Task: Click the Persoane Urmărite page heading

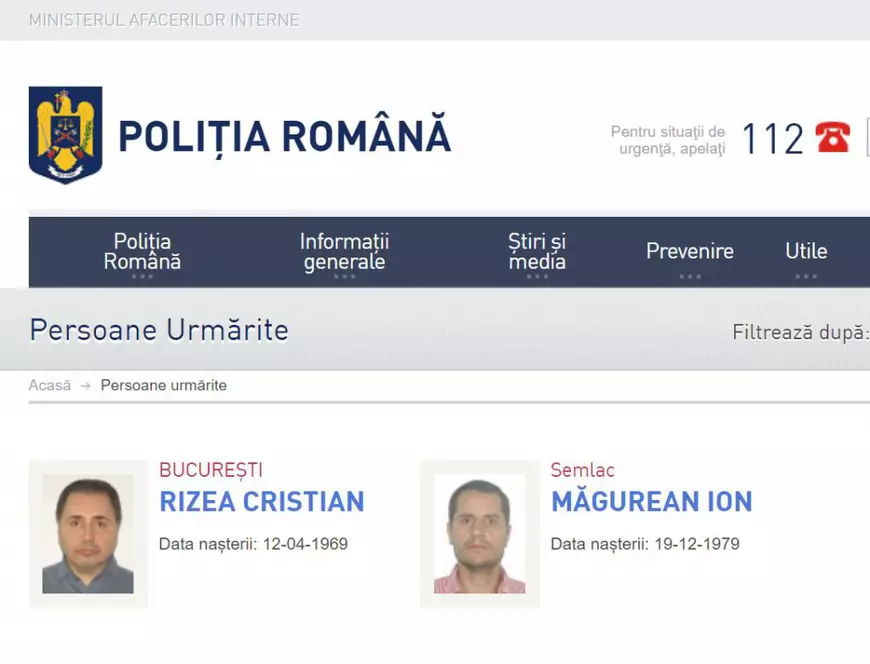Action: click(x=159, y=330)
